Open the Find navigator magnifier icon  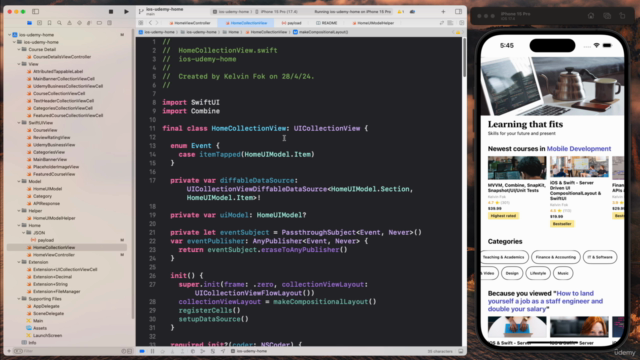[x=59, y=23]
